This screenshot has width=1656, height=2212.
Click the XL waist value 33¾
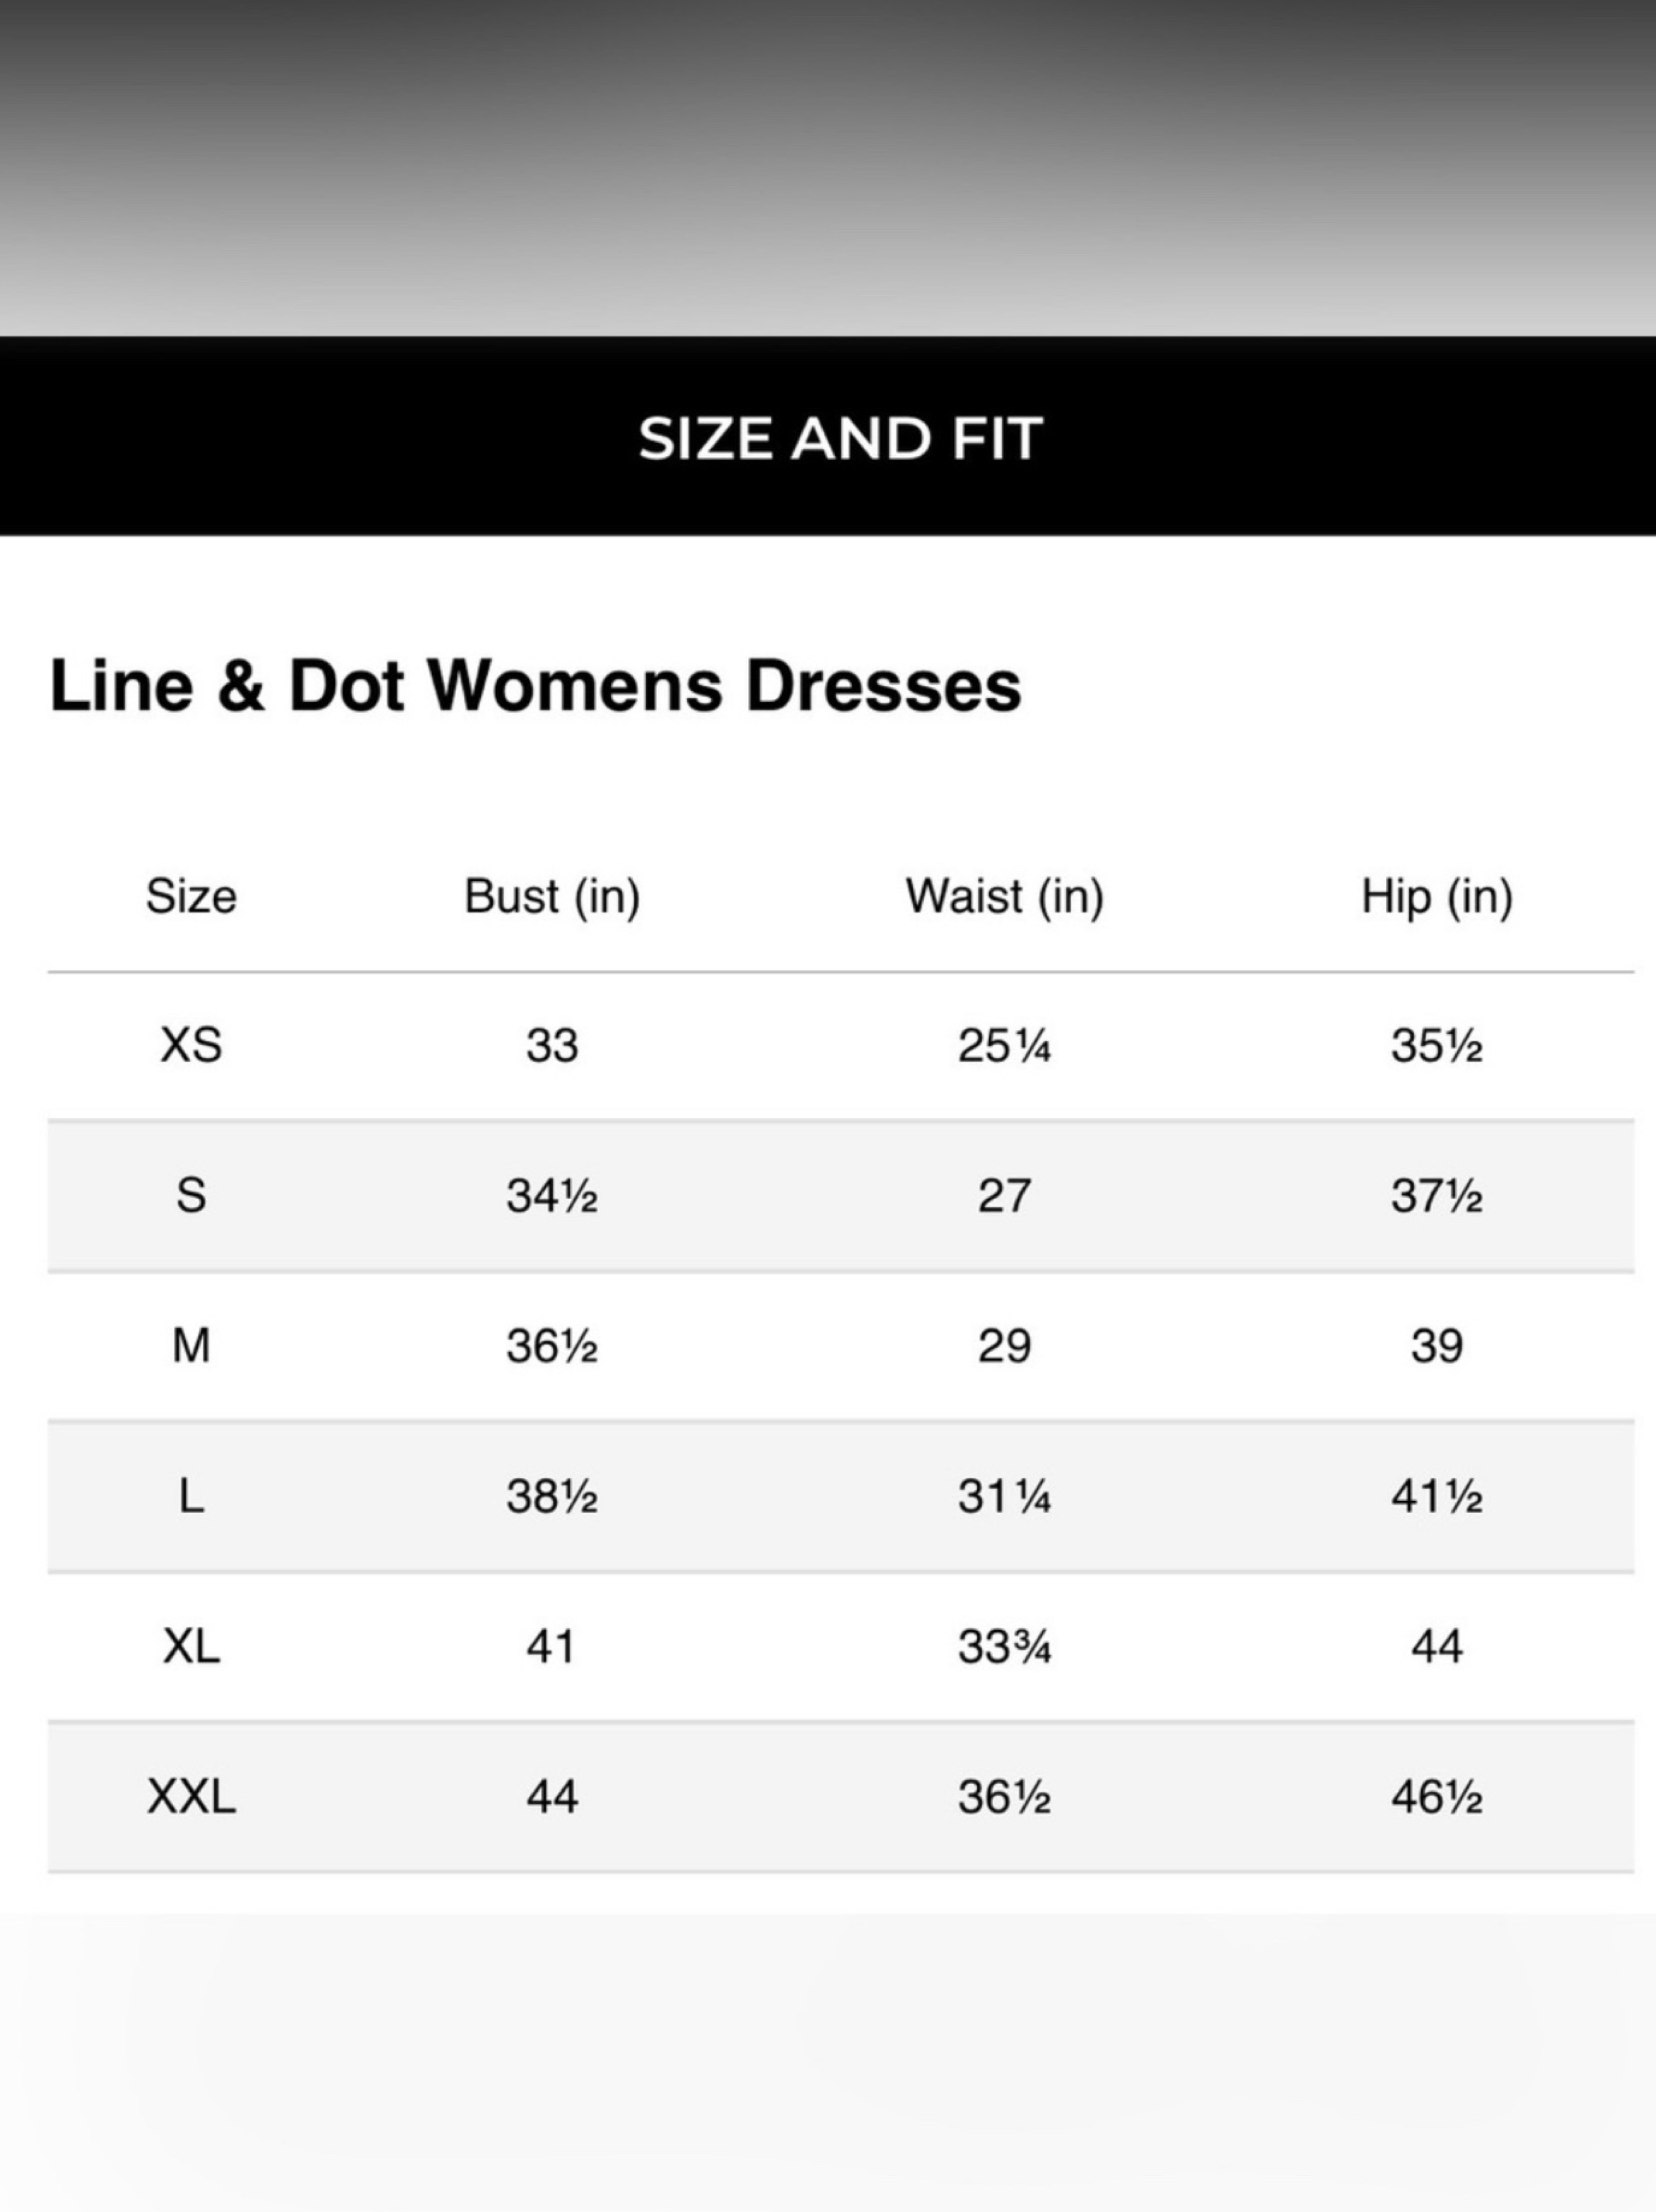[x=1005, y=1646]
